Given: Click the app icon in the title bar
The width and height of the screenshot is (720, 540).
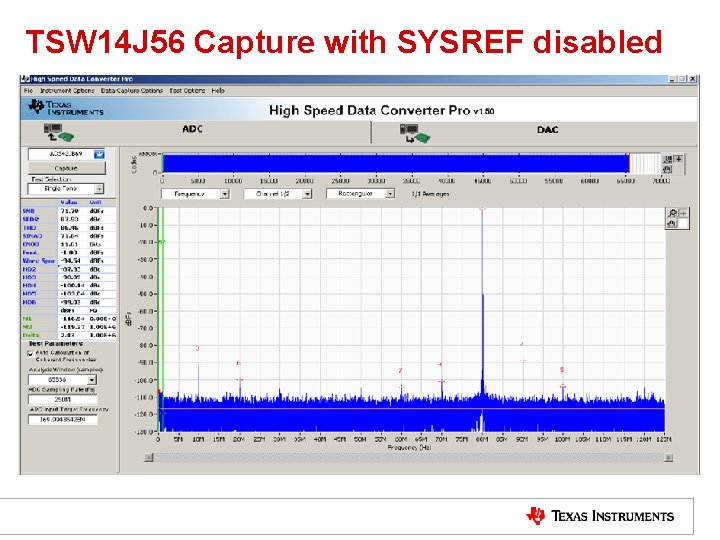Looking at the screenshot, I should pyautogui.click(x=25, y=79).
